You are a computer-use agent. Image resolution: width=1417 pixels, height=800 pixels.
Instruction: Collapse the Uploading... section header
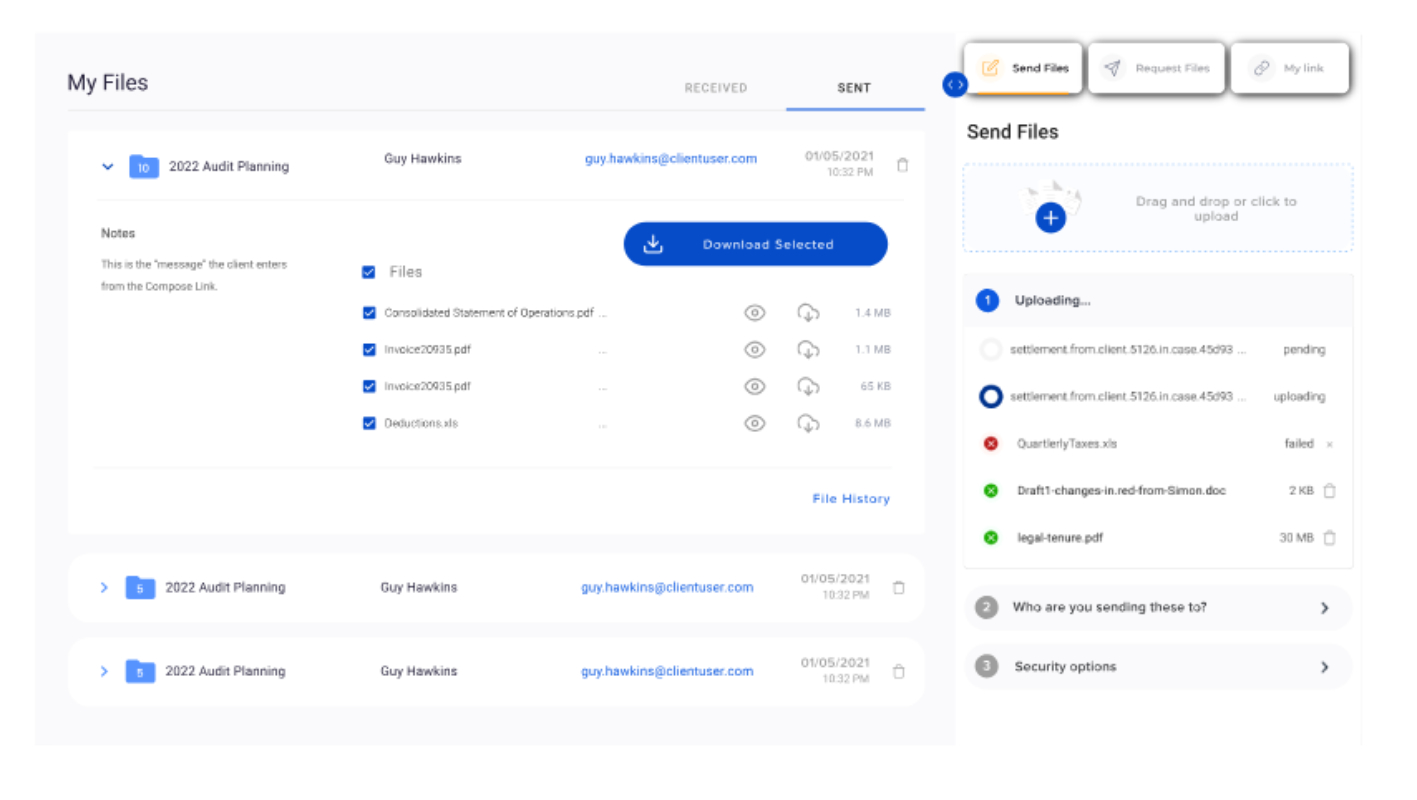(x=1158, y=300)
